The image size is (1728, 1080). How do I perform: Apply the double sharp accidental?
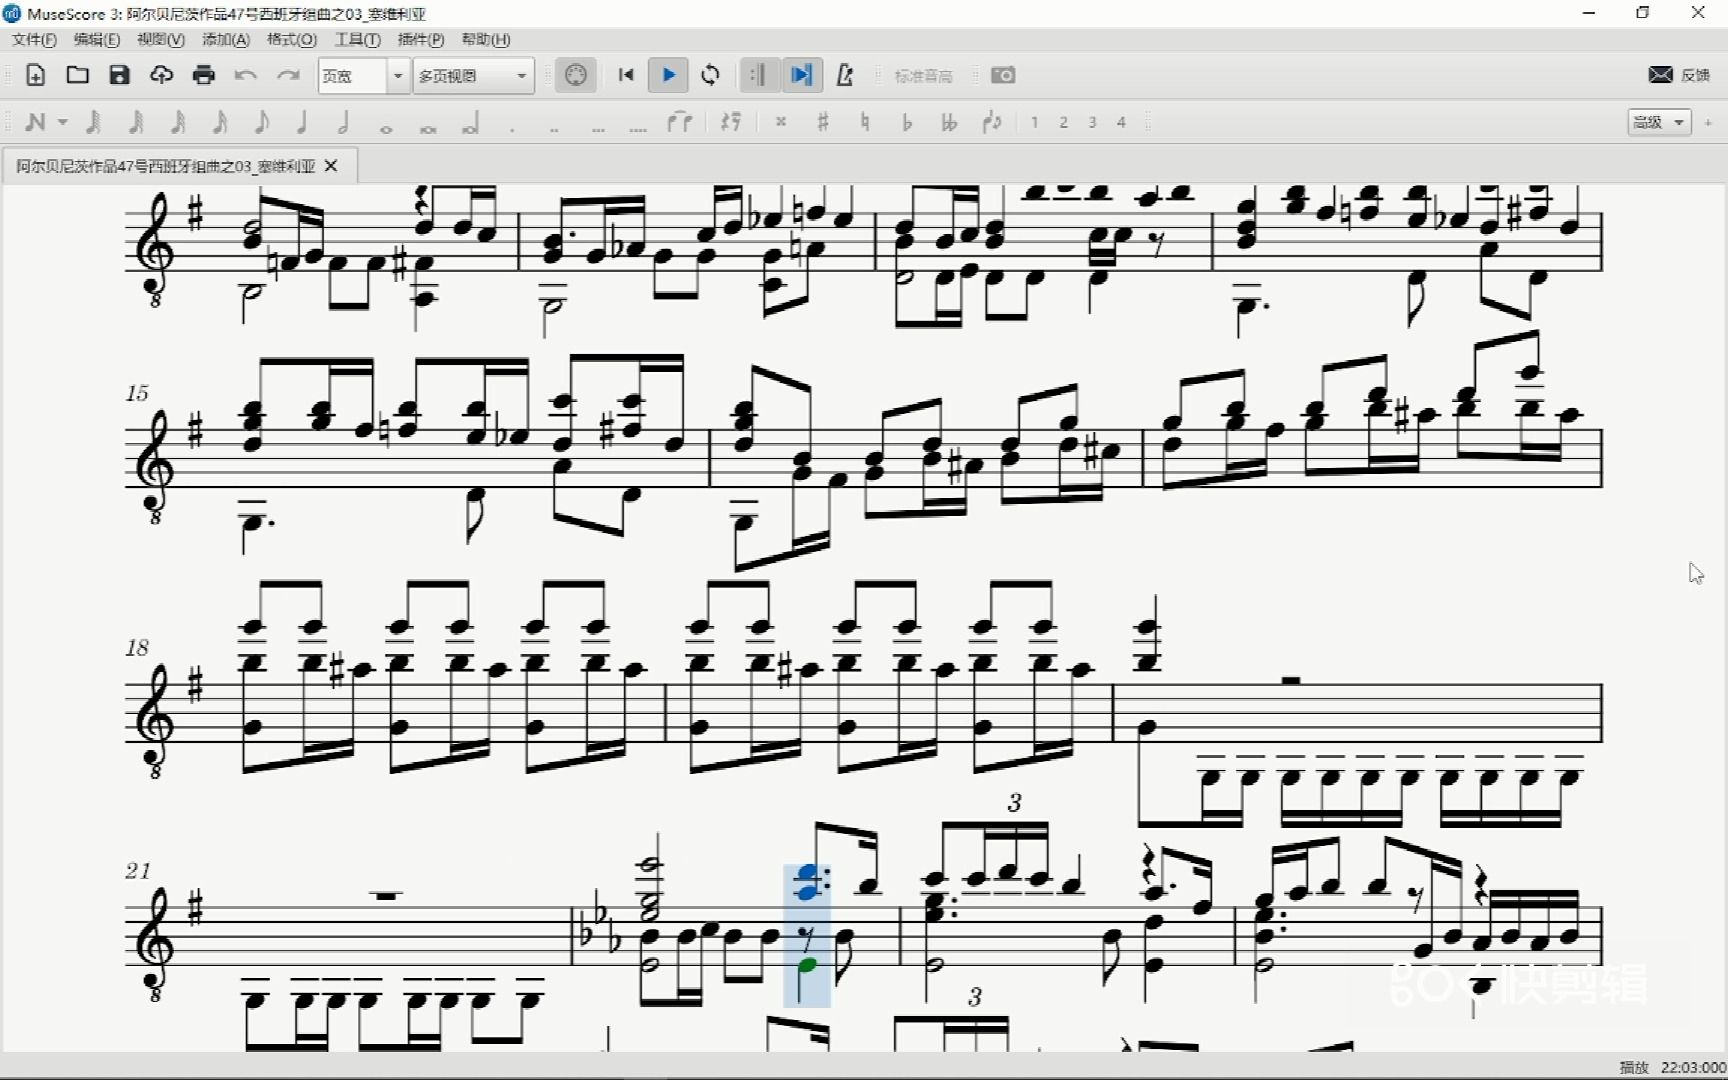point(781,122)
